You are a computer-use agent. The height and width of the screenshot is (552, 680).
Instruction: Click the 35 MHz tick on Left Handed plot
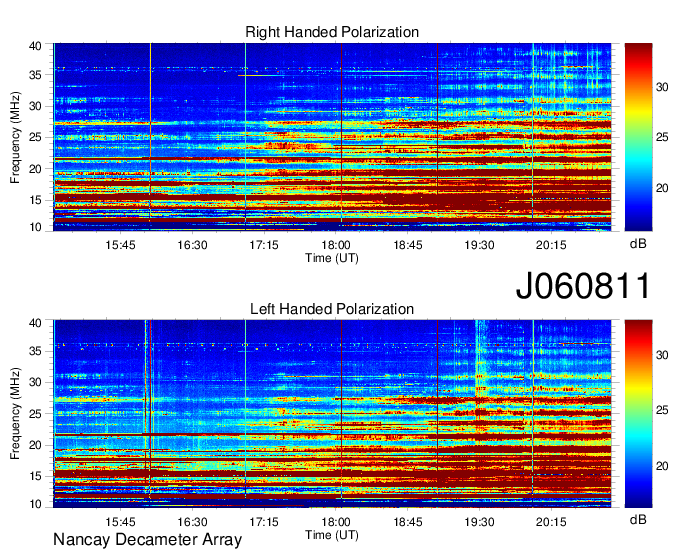[35, 351]
